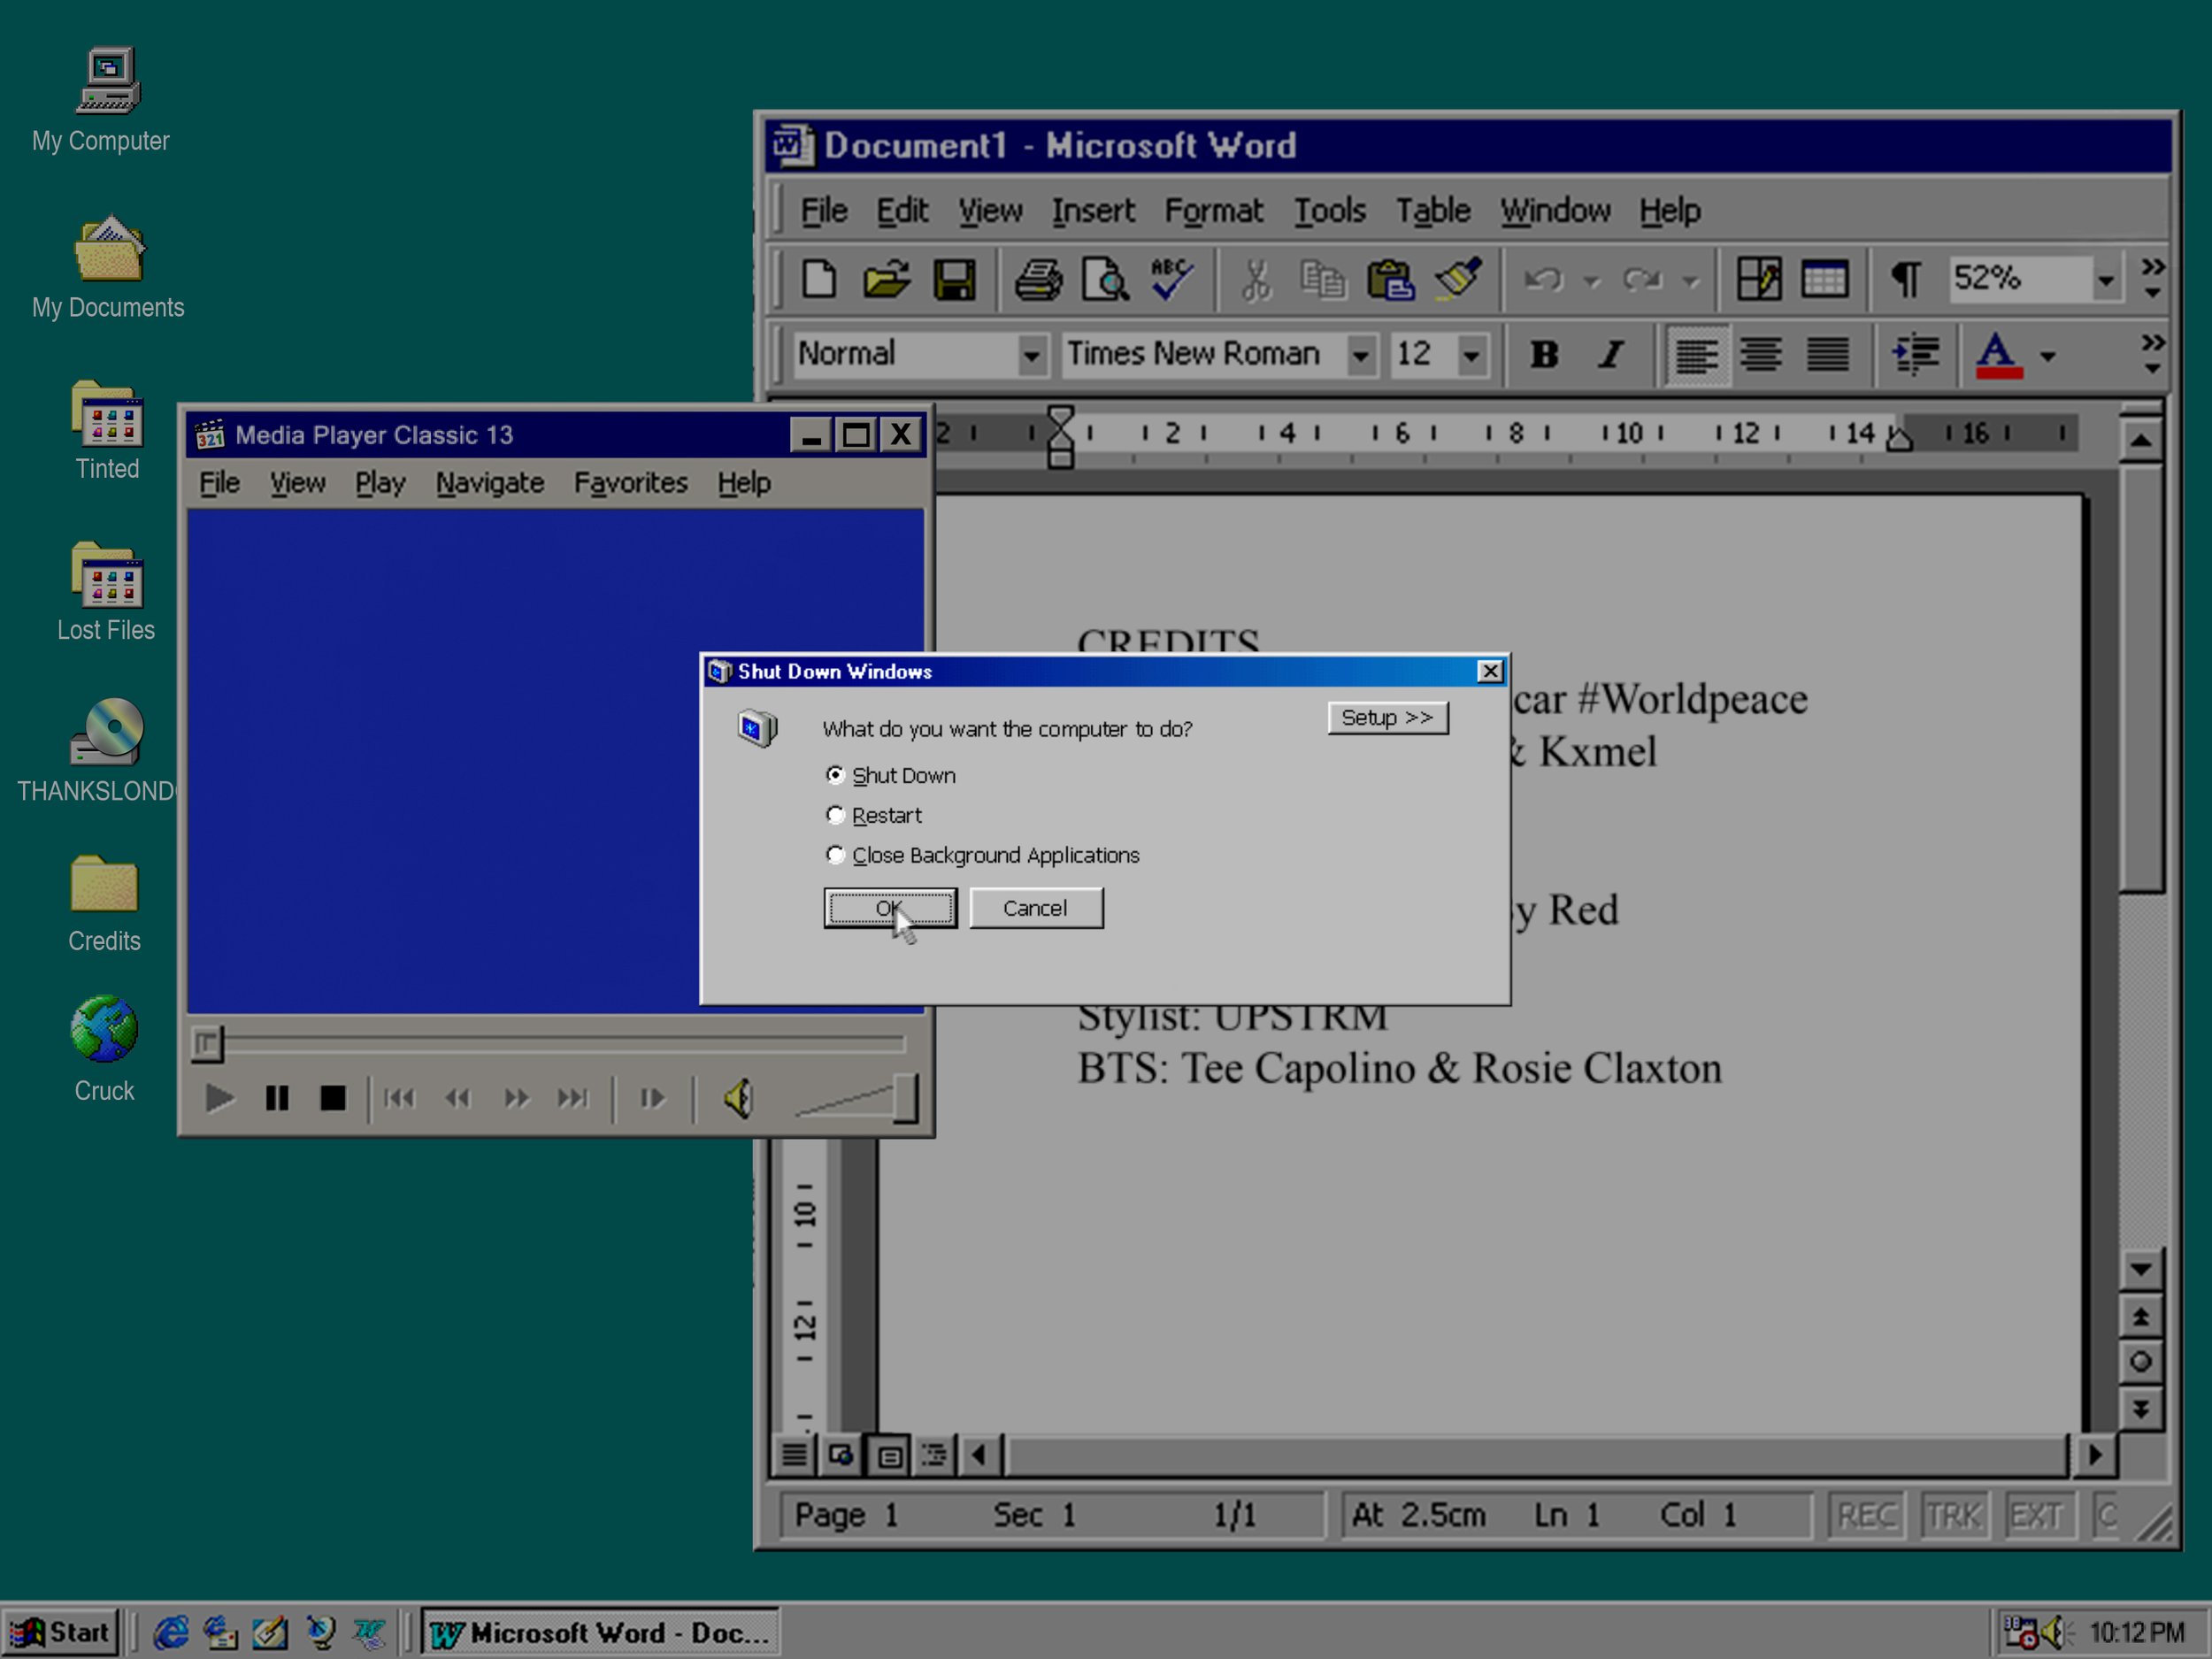Click Pause in Media Player Classic
The height and width of the screenshot is (1659, 2212).
277,1099
